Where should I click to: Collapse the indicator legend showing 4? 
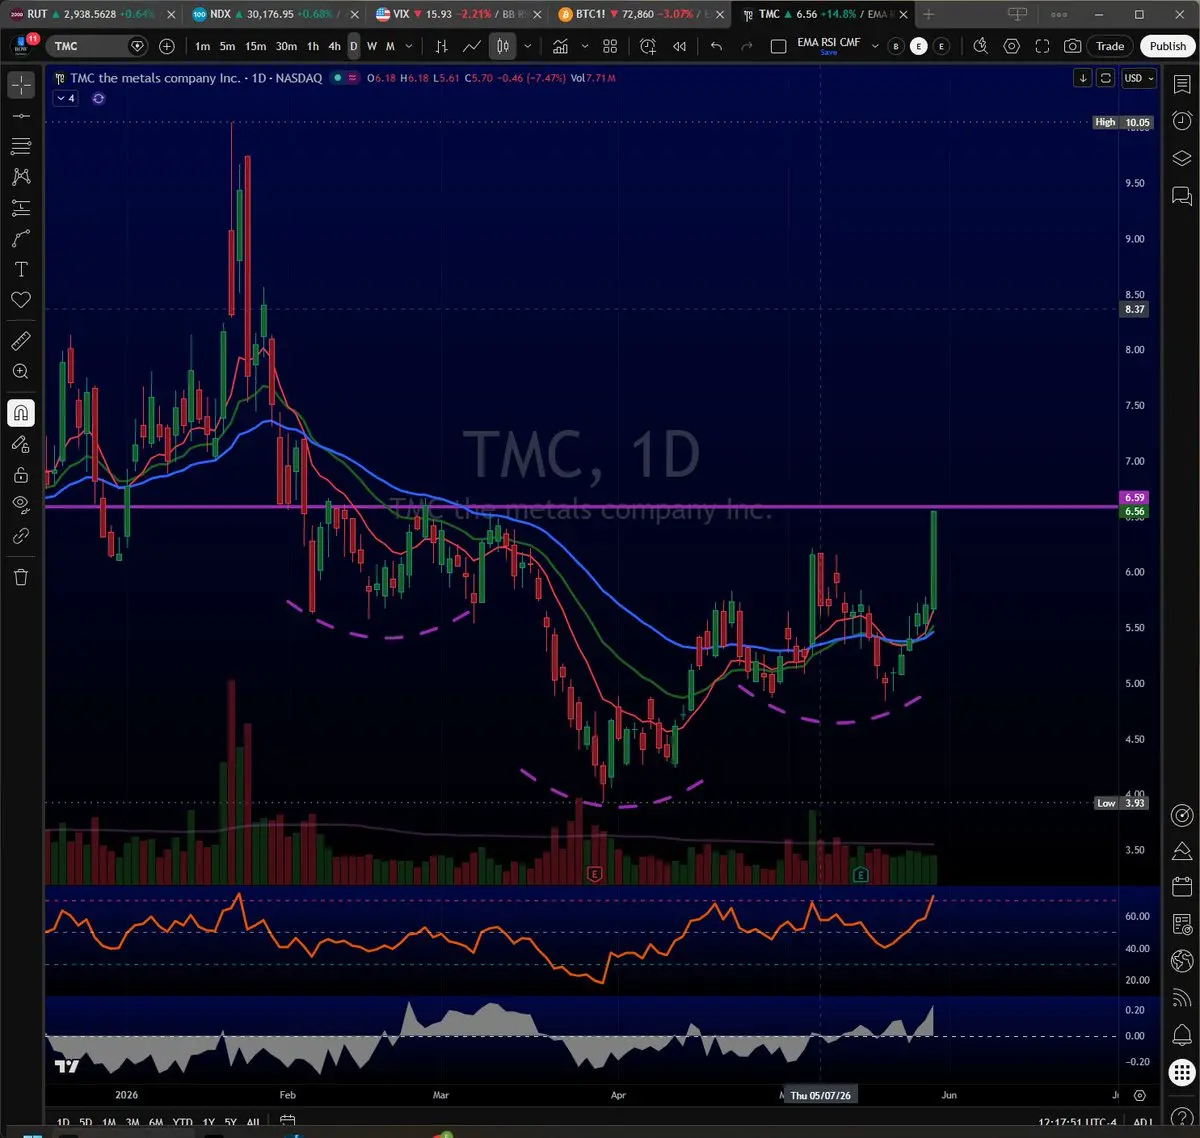pos(66,98)
